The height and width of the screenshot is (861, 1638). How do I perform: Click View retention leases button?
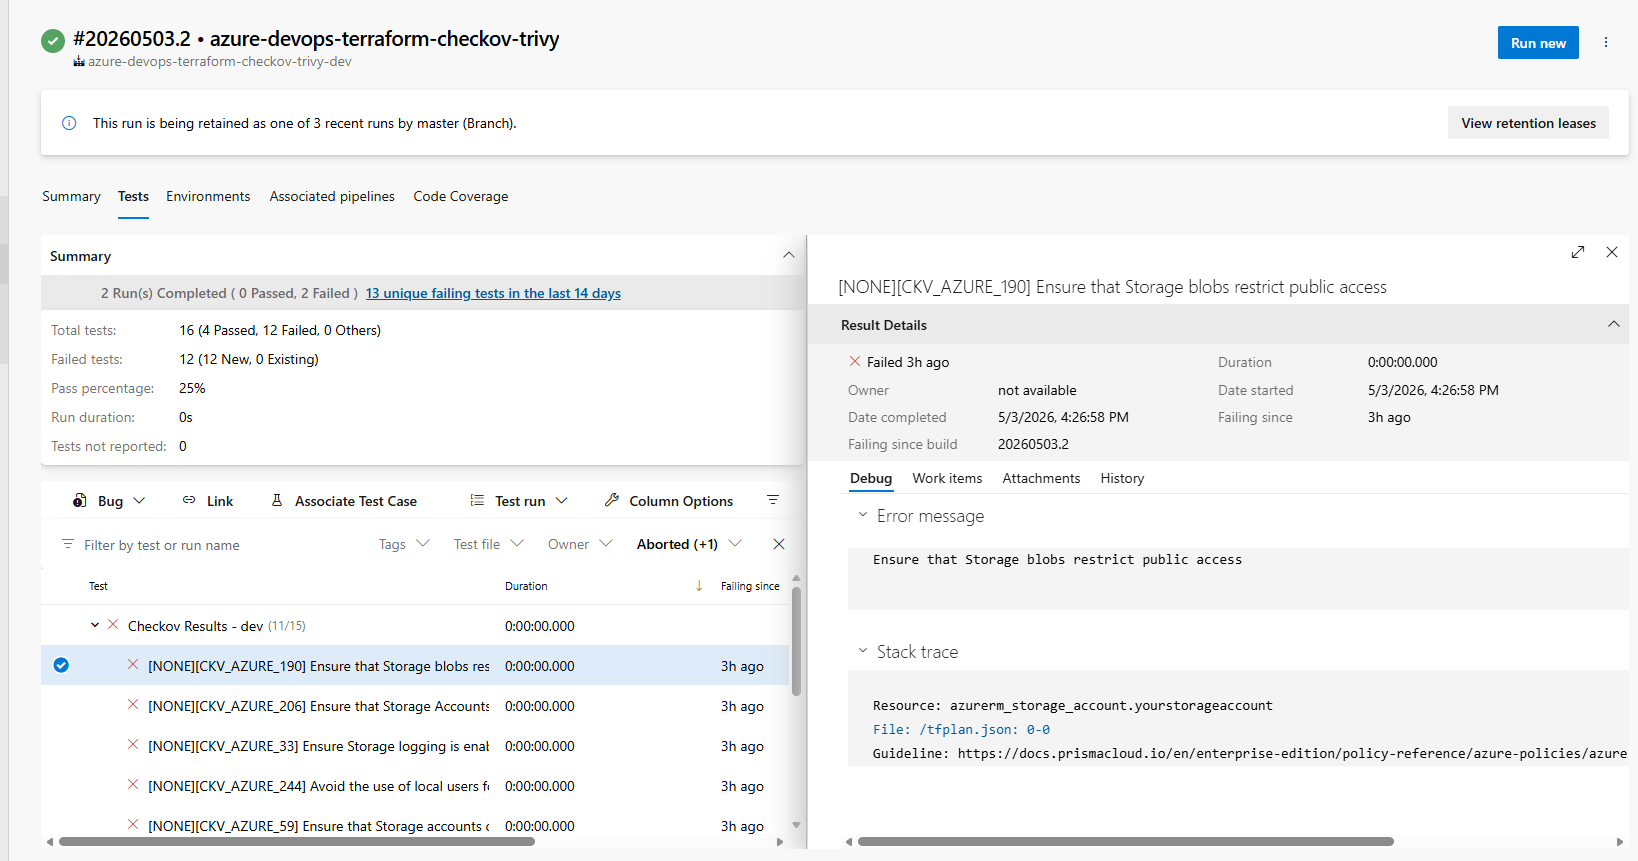(x=1528, y=123)
